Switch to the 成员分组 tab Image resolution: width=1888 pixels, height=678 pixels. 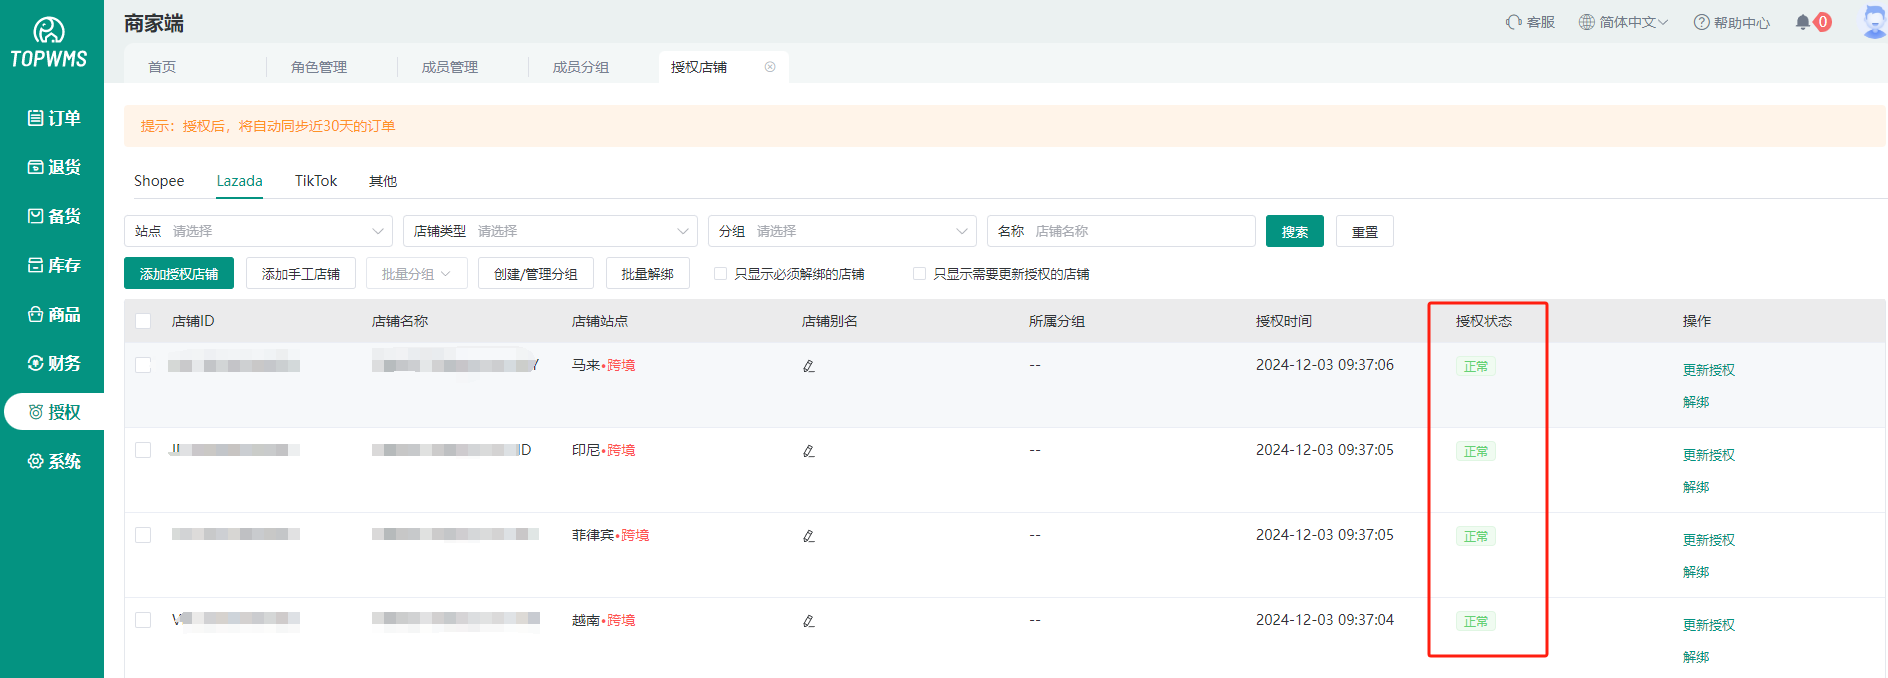coord(581,67)
